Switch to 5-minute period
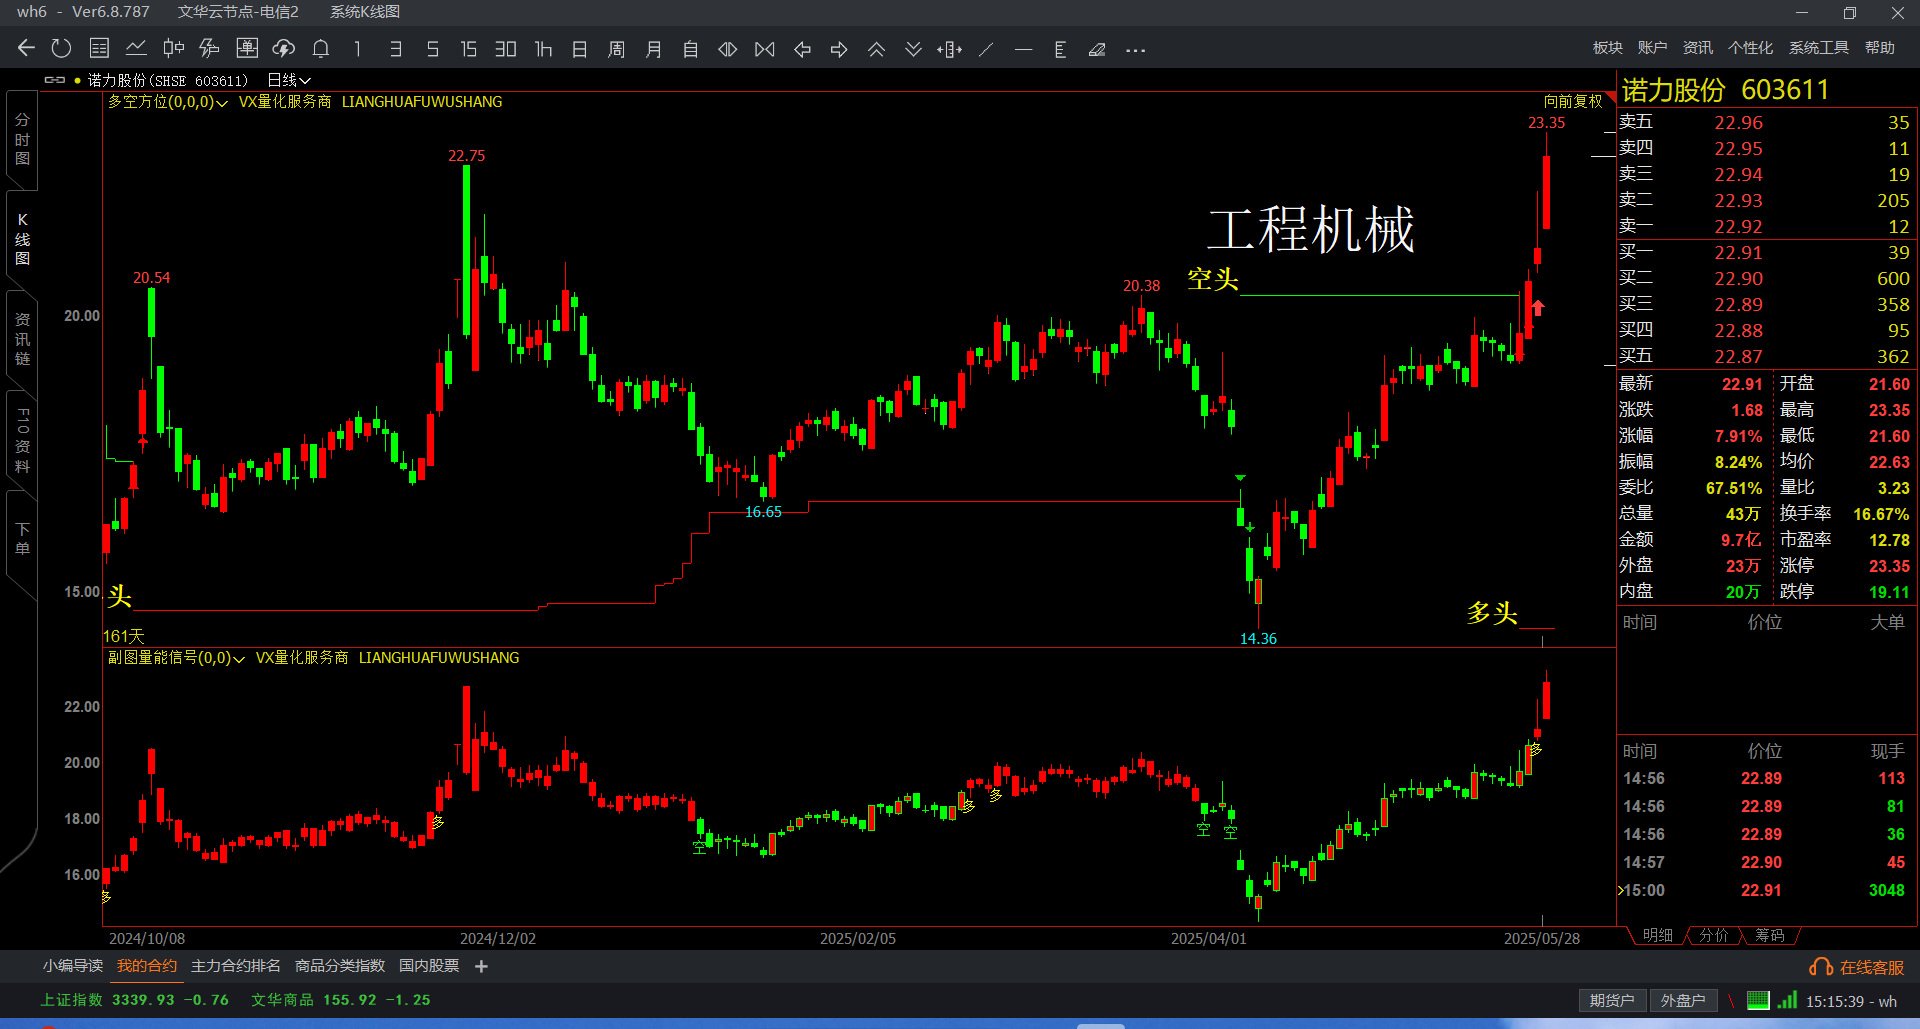Screen dimensions: 1920x1029 click(432, 48)
